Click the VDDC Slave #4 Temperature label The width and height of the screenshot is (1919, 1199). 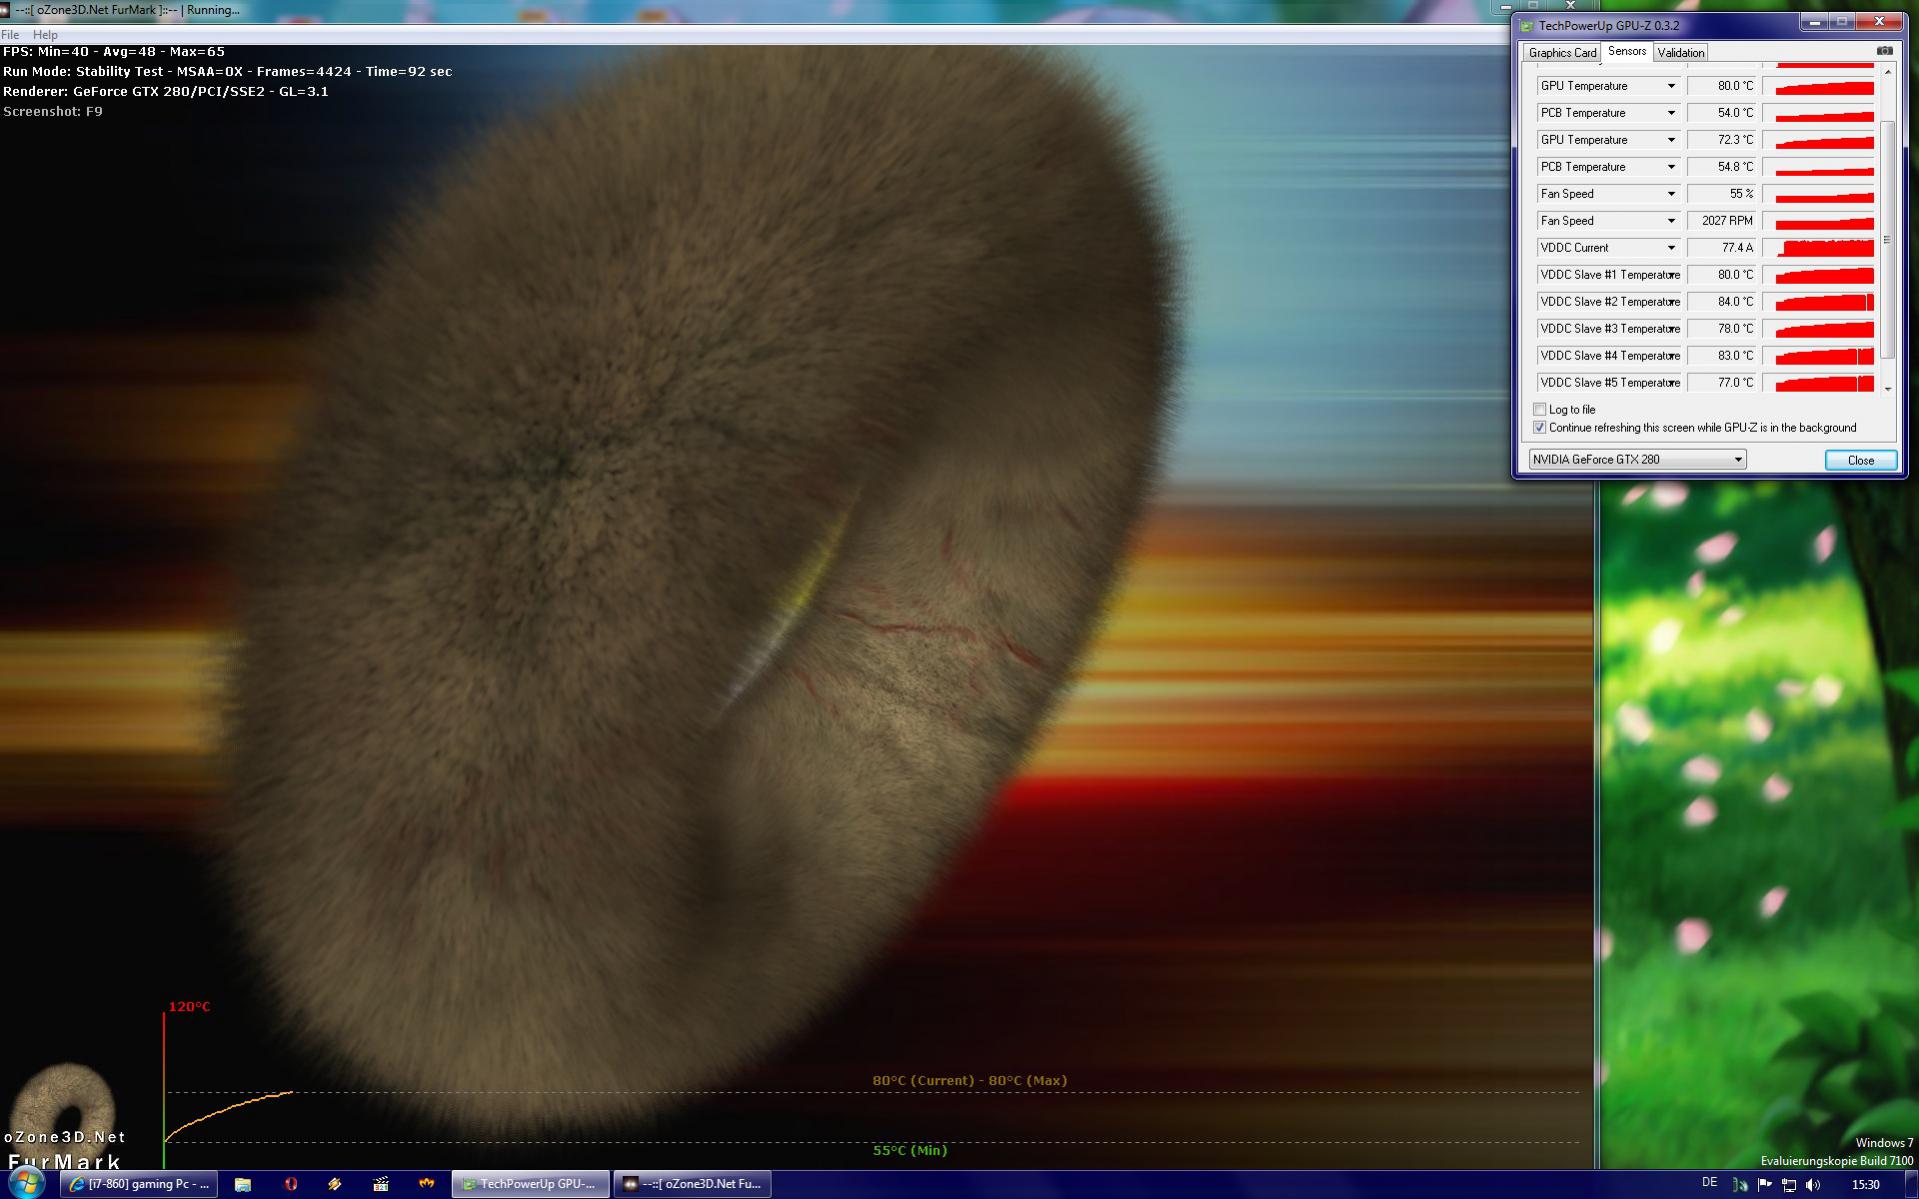(x=1608, y=356)
